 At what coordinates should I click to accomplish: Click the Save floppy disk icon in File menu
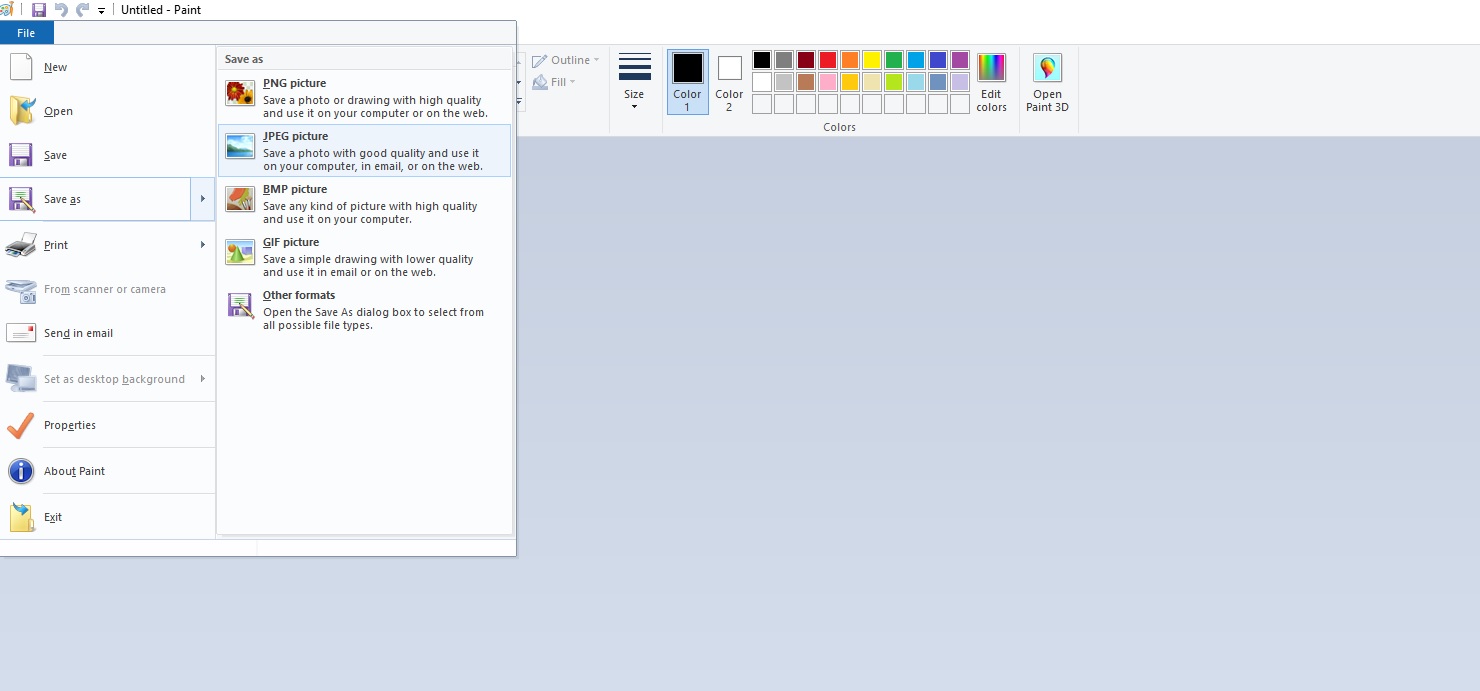point(21,155)
